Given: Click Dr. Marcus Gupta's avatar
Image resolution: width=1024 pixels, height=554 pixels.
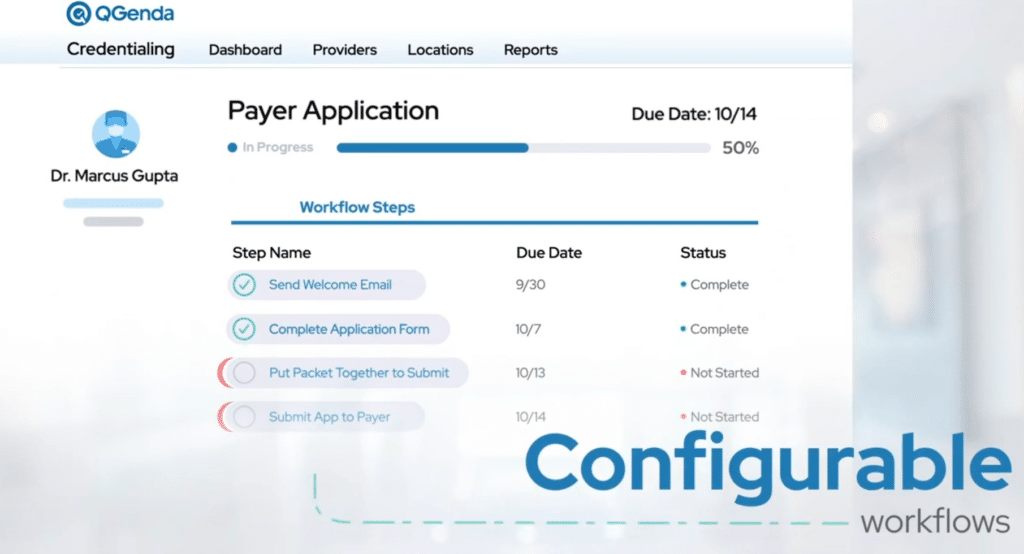Looking at the screenshot, I should pos(115,134).
